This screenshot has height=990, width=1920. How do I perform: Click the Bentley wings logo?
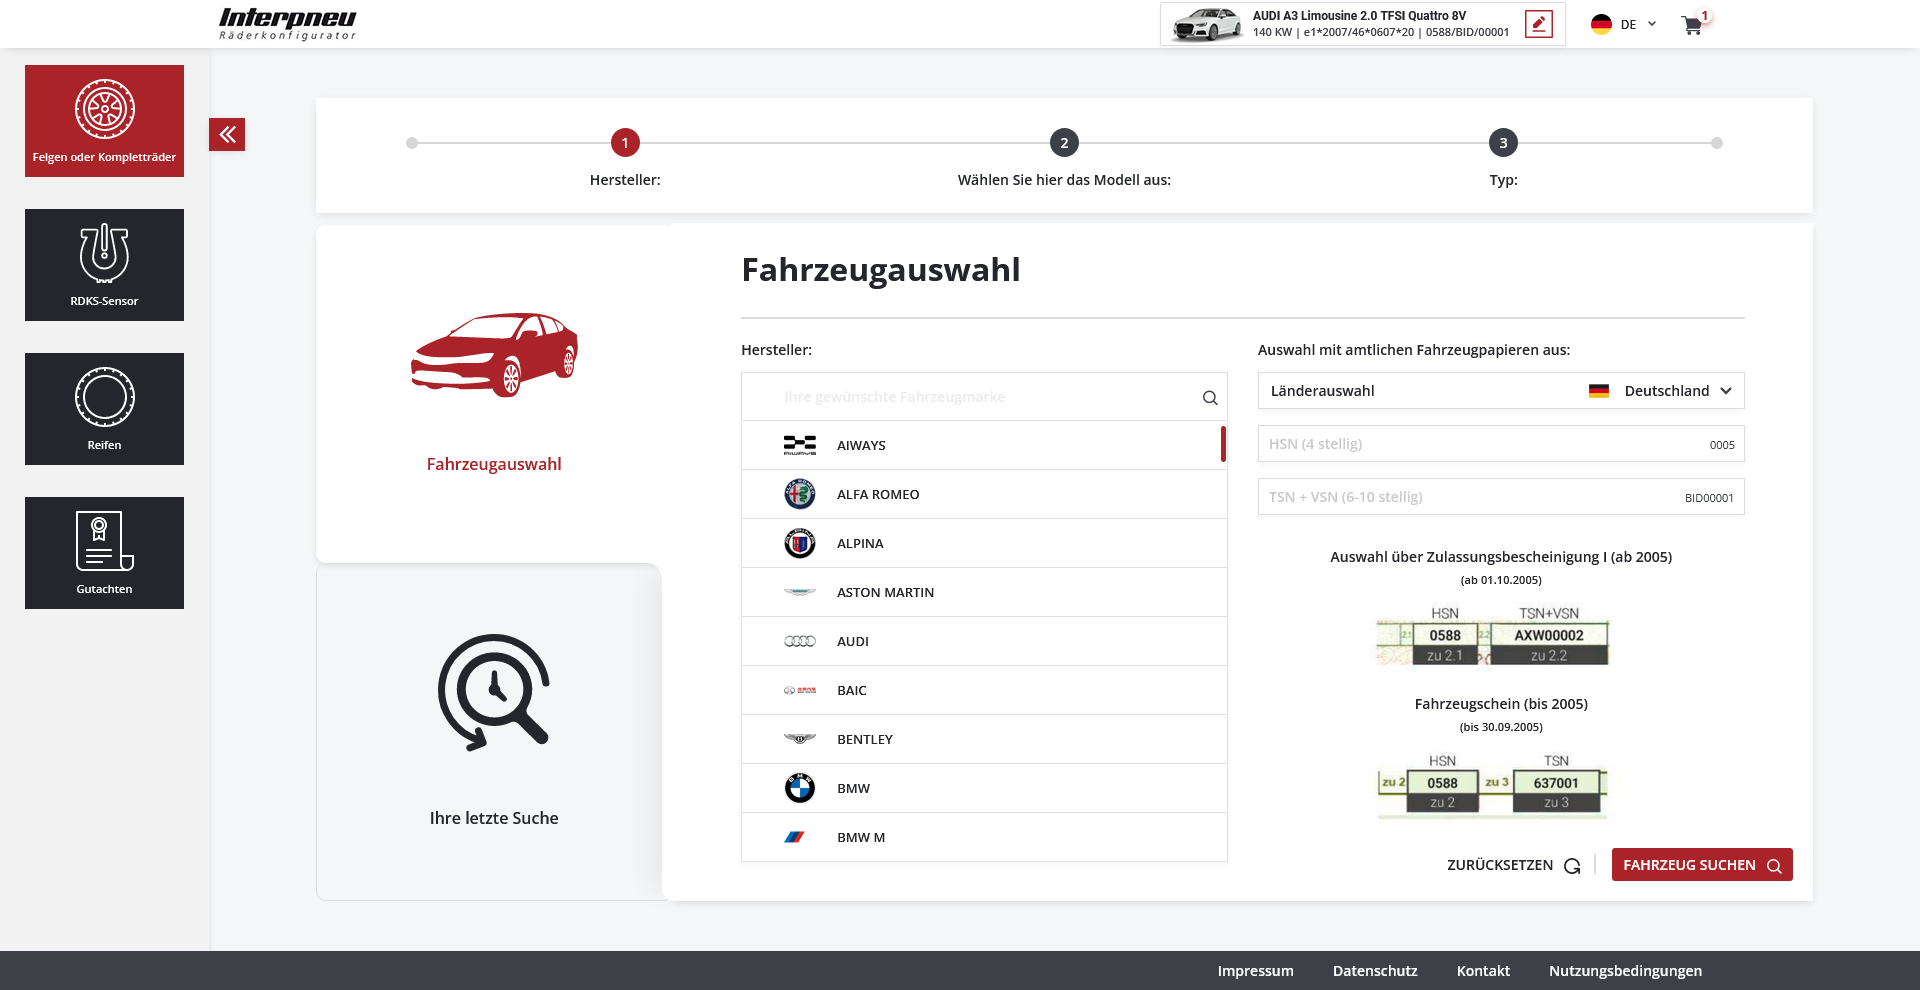coord(800,739)
